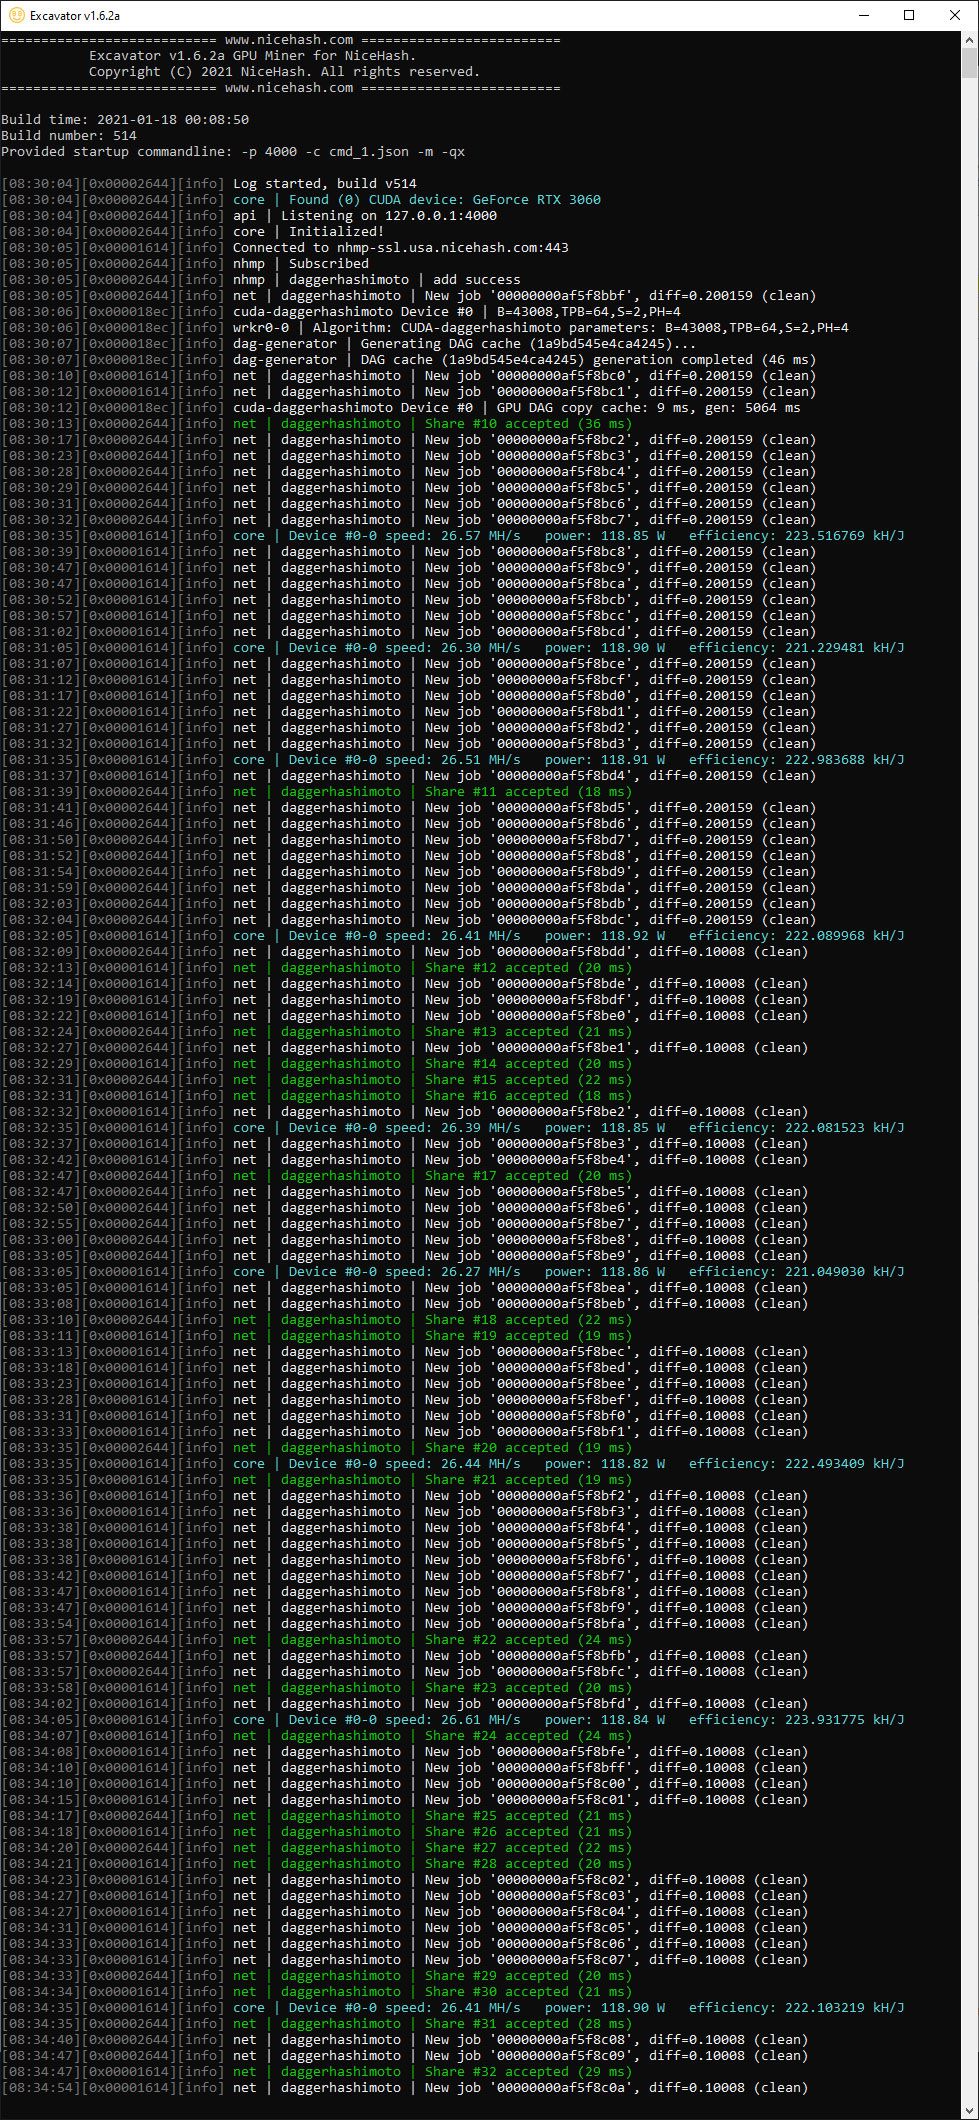
Task: Click the Excavator app icon in title bar
Action: (x=15, y=15)
